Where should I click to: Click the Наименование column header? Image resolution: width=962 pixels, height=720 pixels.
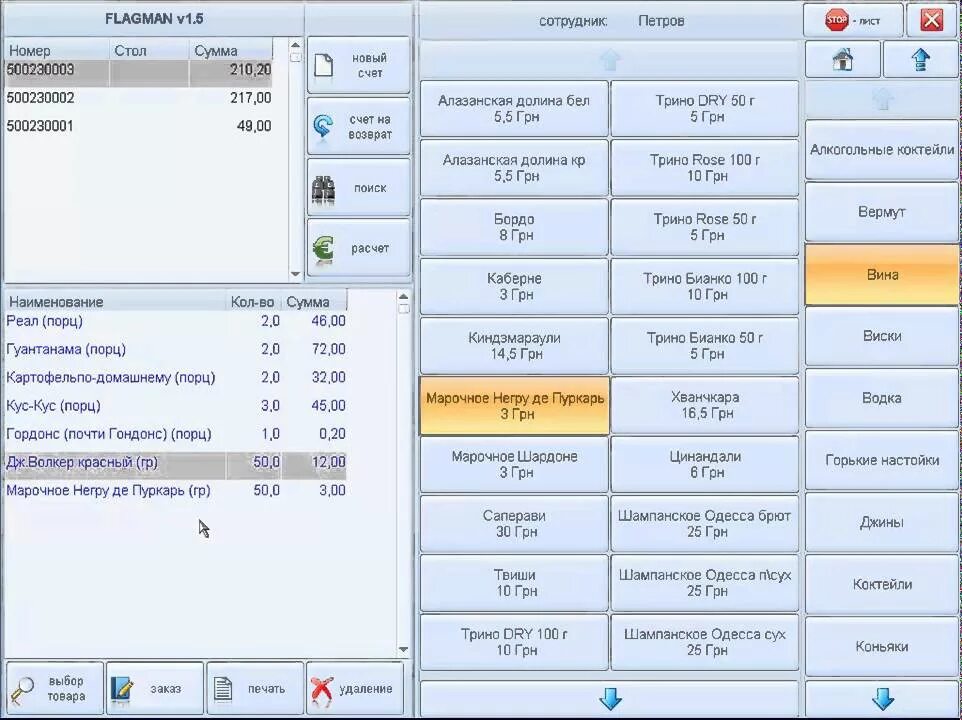click(x=115, y=302)
